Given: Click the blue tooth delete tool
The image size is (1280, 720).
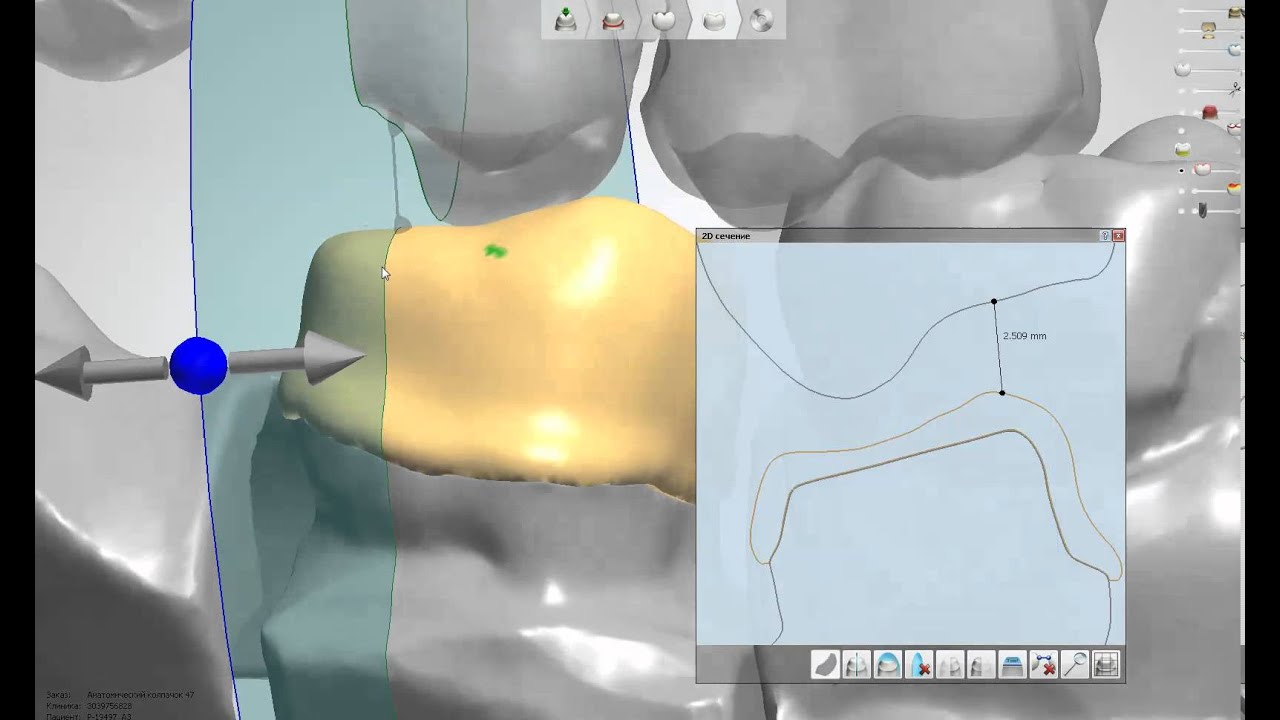Looking at the screenshot, I should [x=918, y=664].
